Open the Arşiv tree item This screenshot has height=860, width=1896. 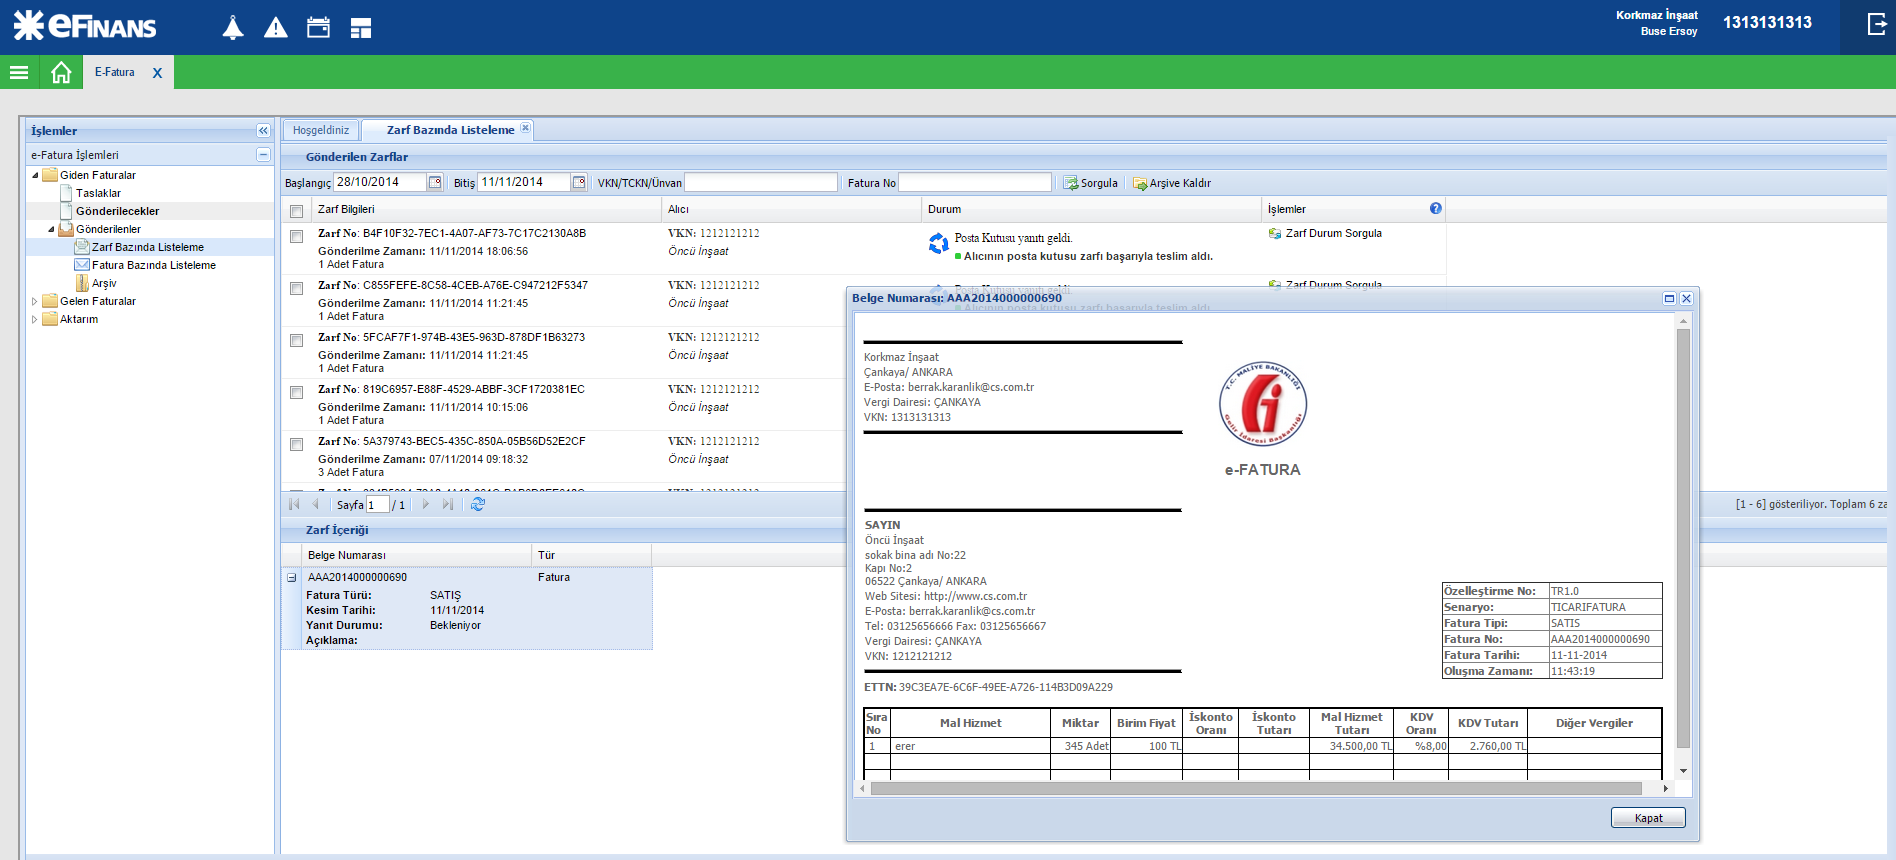tap(104, 283)
